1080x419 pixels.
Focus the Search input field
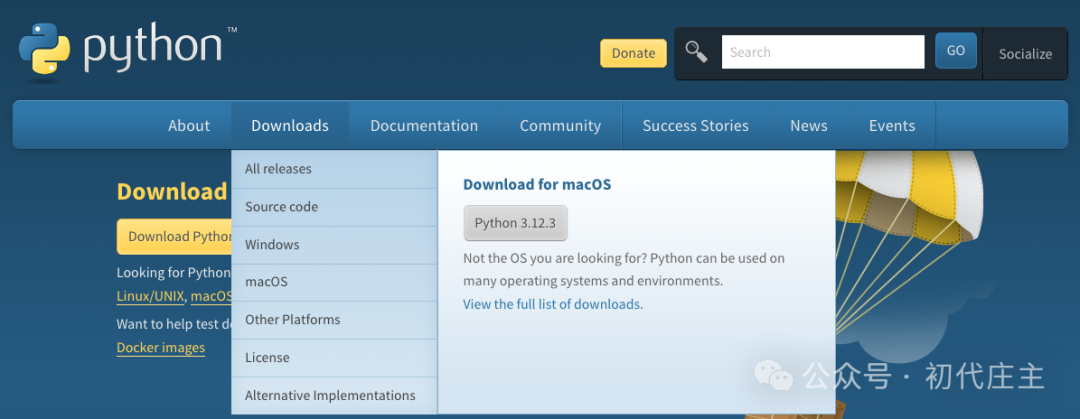(x=822, y=52)
